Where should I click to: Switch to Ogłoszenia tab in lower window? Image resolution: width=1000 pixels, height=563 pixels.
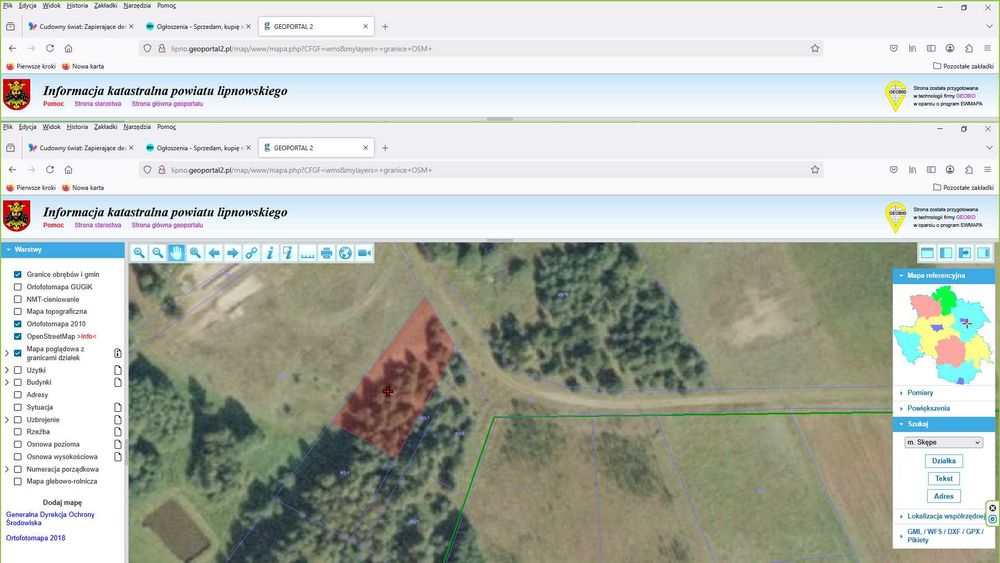(x=197, y=148)
